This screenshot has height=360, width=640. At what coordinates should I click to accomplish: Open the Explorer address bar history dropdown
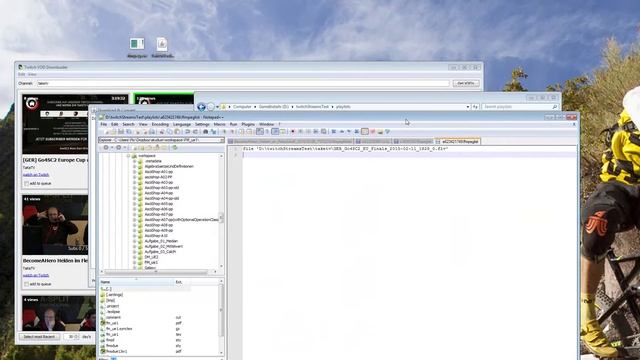pyautogui.click(x=468, y=107)
